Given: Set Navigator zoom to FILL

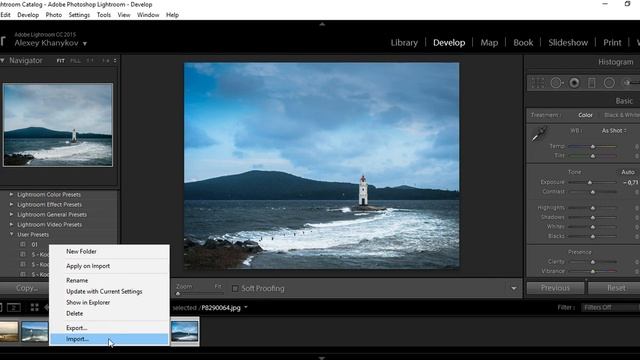Looking at the screenshot, I should 75,60.
